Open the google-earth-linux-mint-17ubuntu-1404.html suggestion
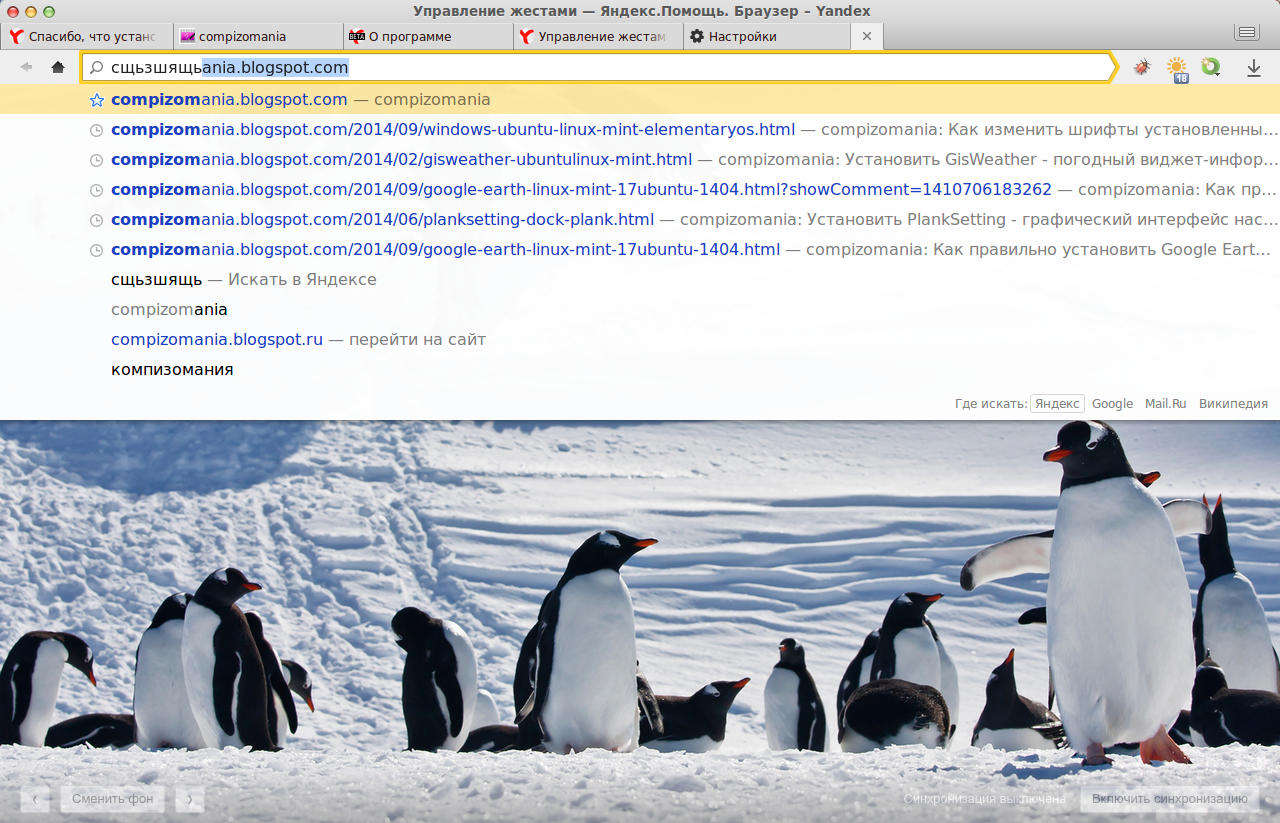1280x823 pixels. click(640, 250)
